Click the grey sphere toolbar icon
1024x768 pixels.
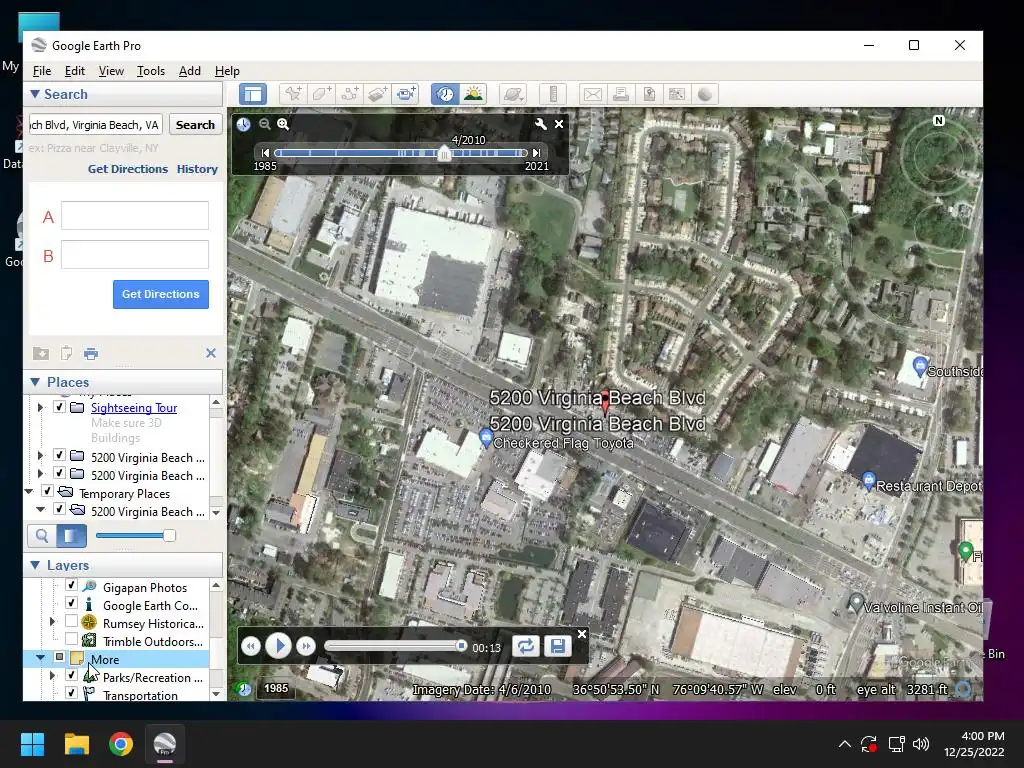click(705, 94)
